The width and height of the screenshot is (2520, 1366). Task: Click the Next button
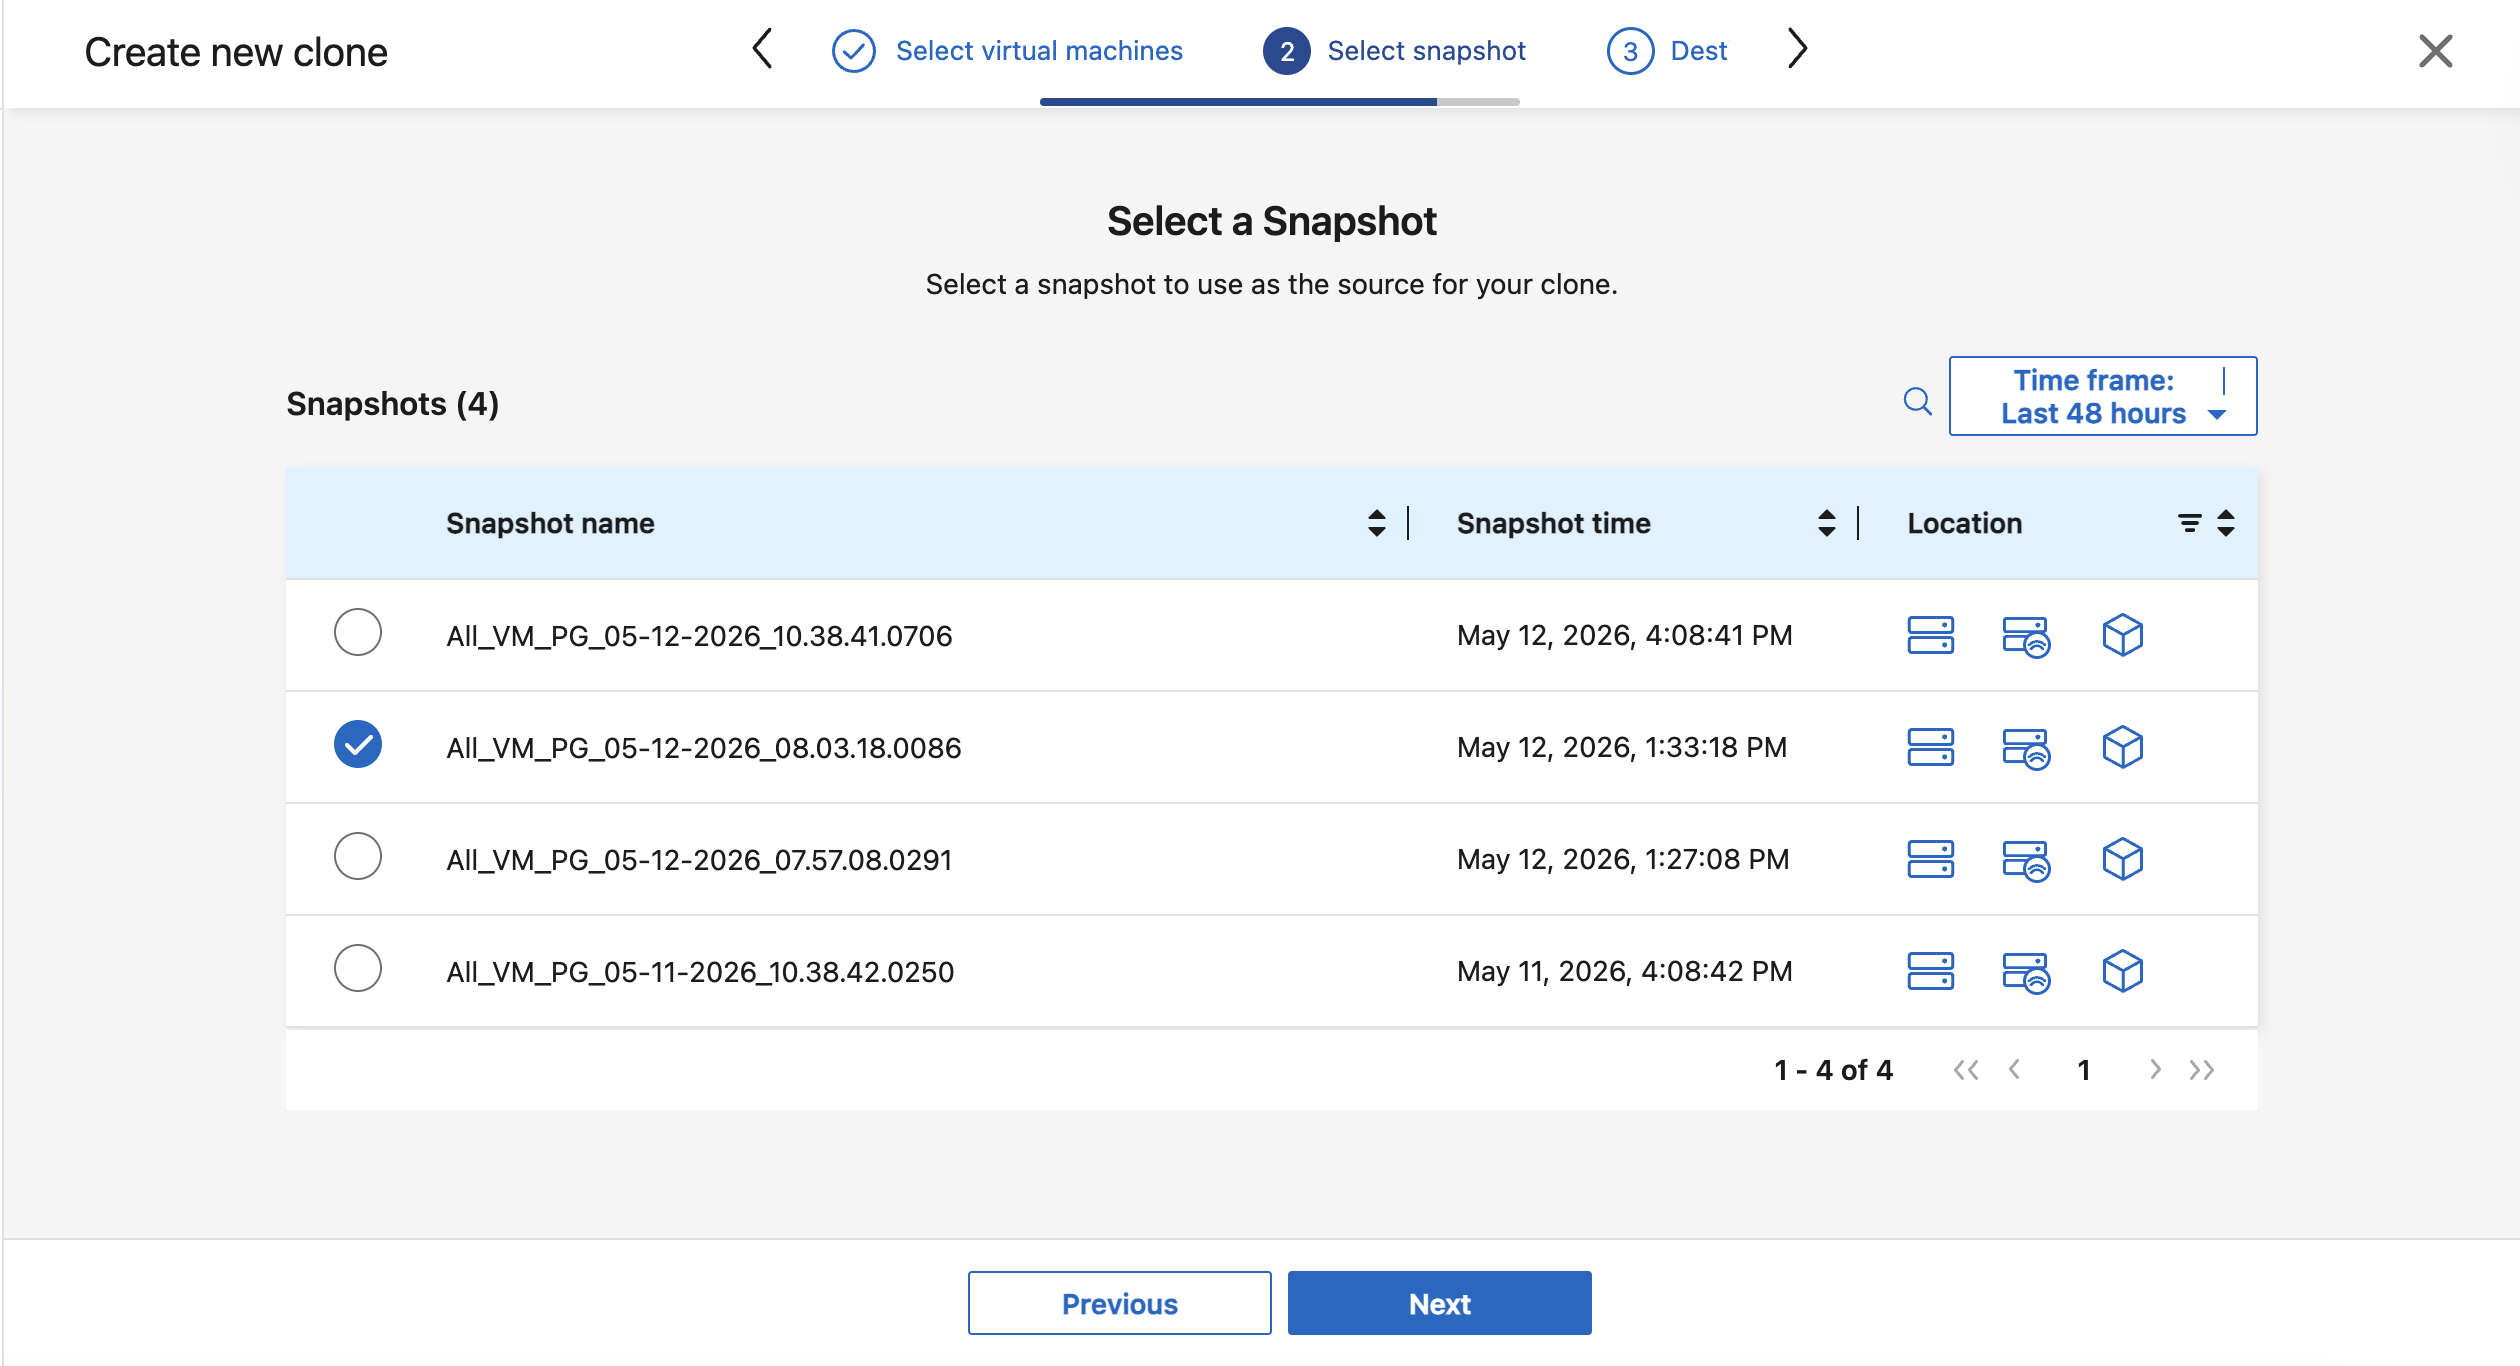click(x=1439, y=1303)
